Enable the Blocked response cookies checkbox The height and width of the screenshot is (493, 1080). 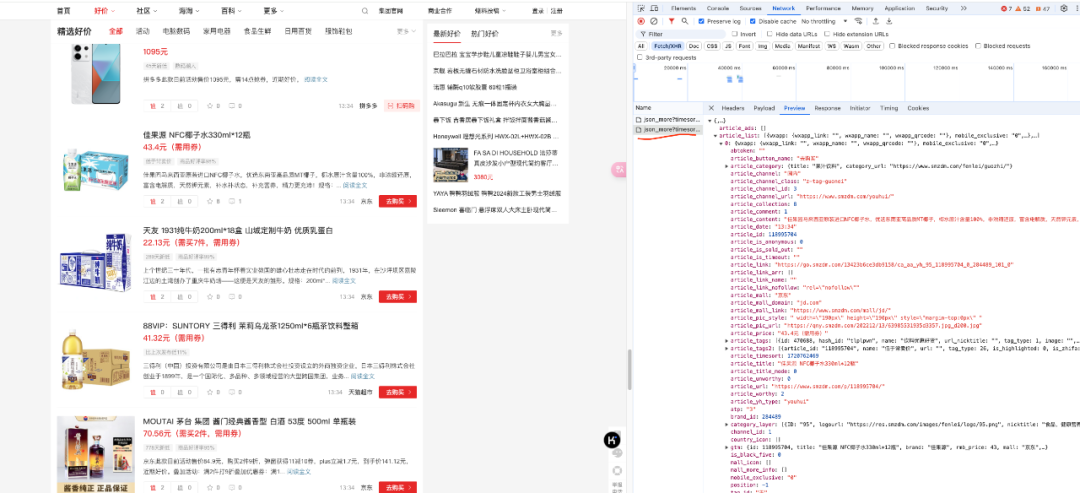click(x=893, y=46)
